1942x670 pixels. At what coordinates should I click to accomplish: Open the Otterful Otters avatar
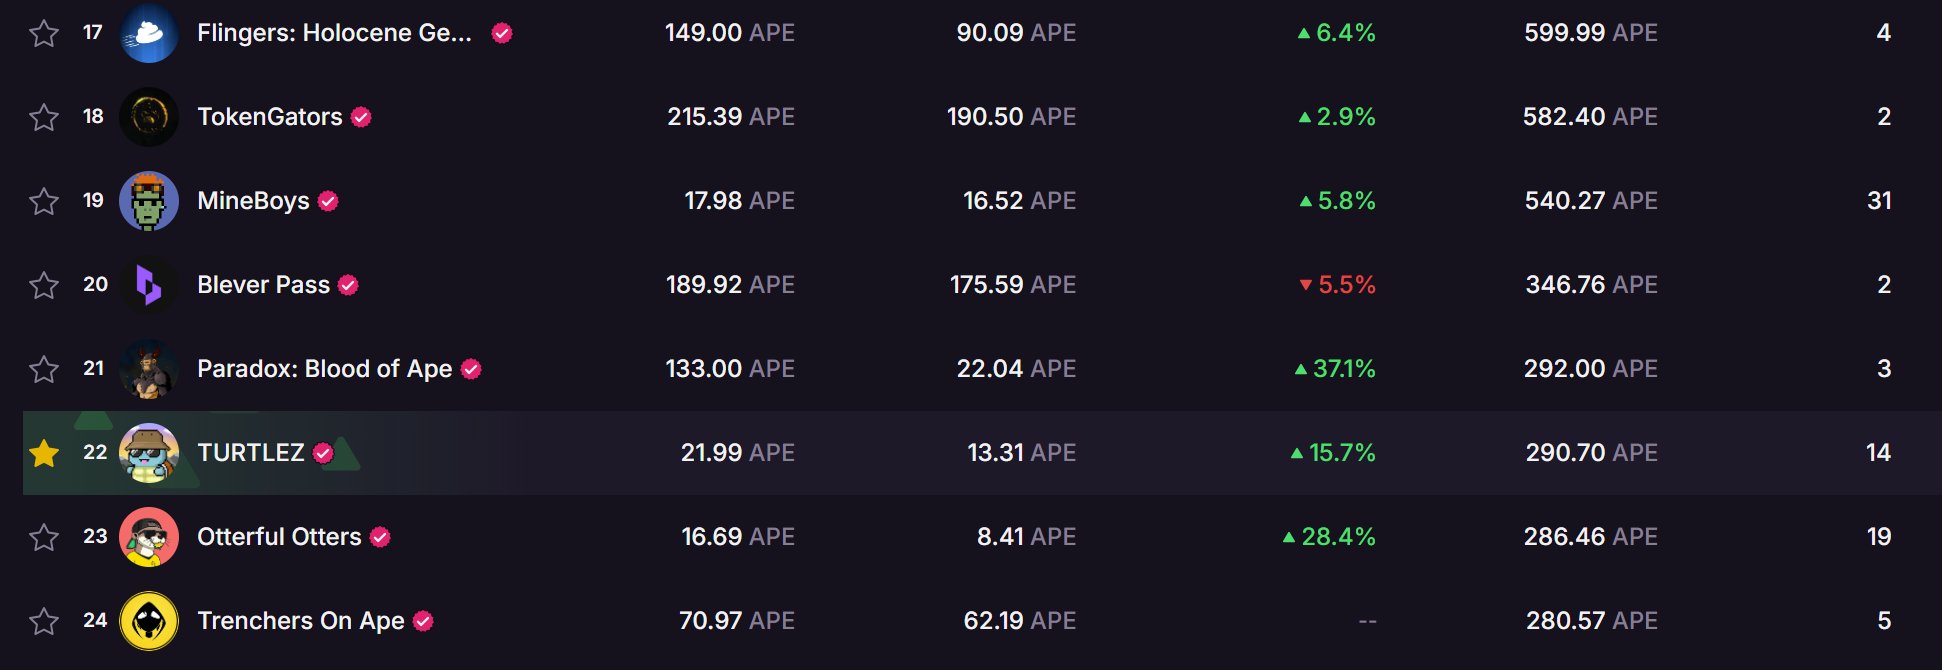click(149, 537)
